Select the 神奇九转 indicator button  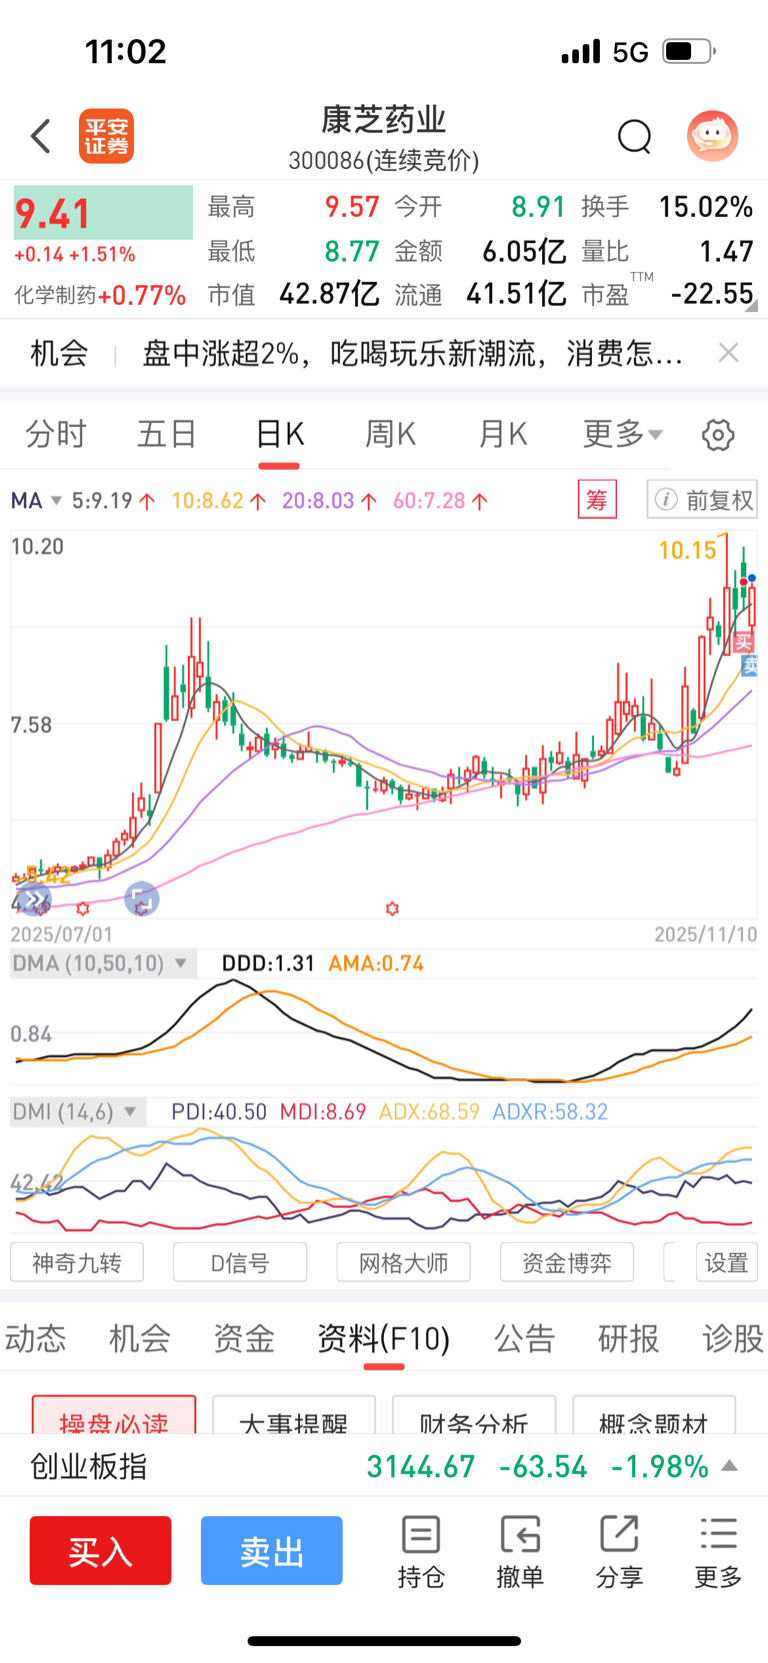(77, 1263)
